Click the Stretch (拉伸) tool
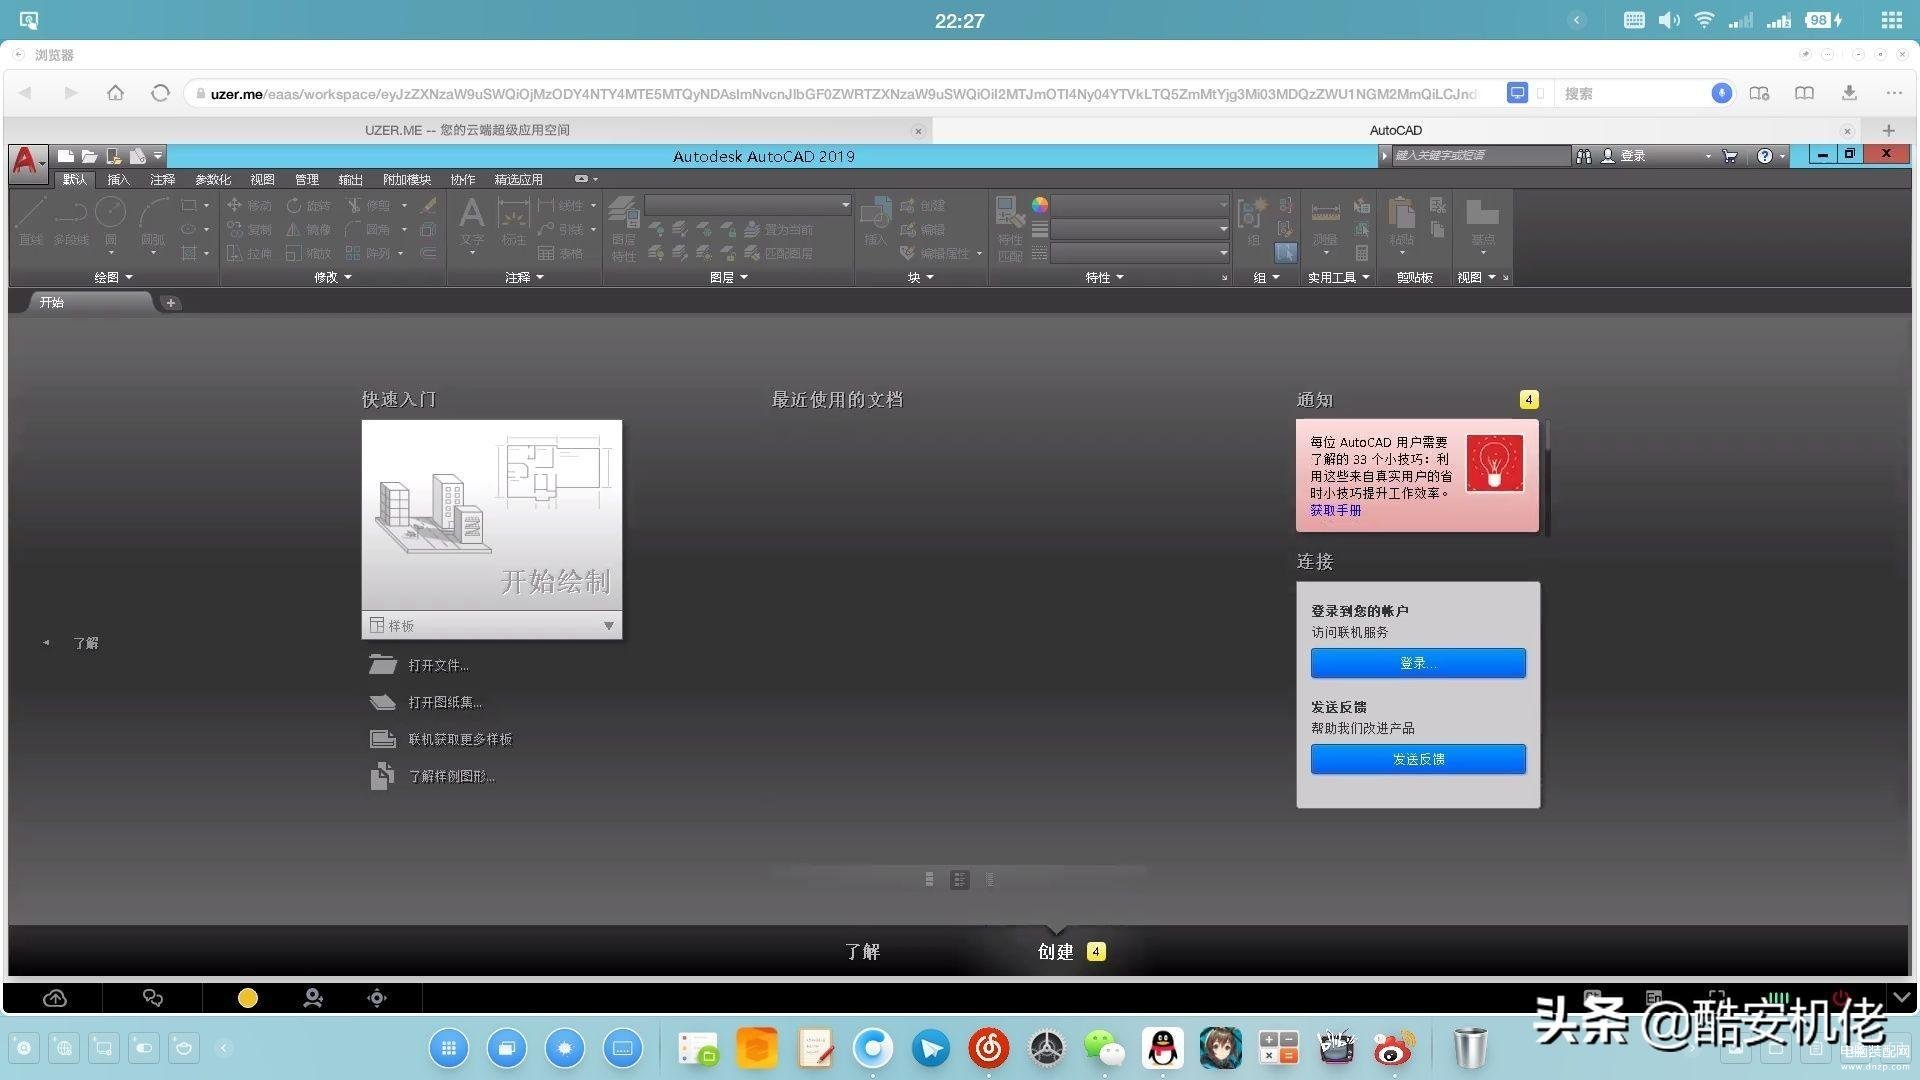The width and height of the screenshot is (1920, 1080). pyautogui.click(x=249, y=253)
